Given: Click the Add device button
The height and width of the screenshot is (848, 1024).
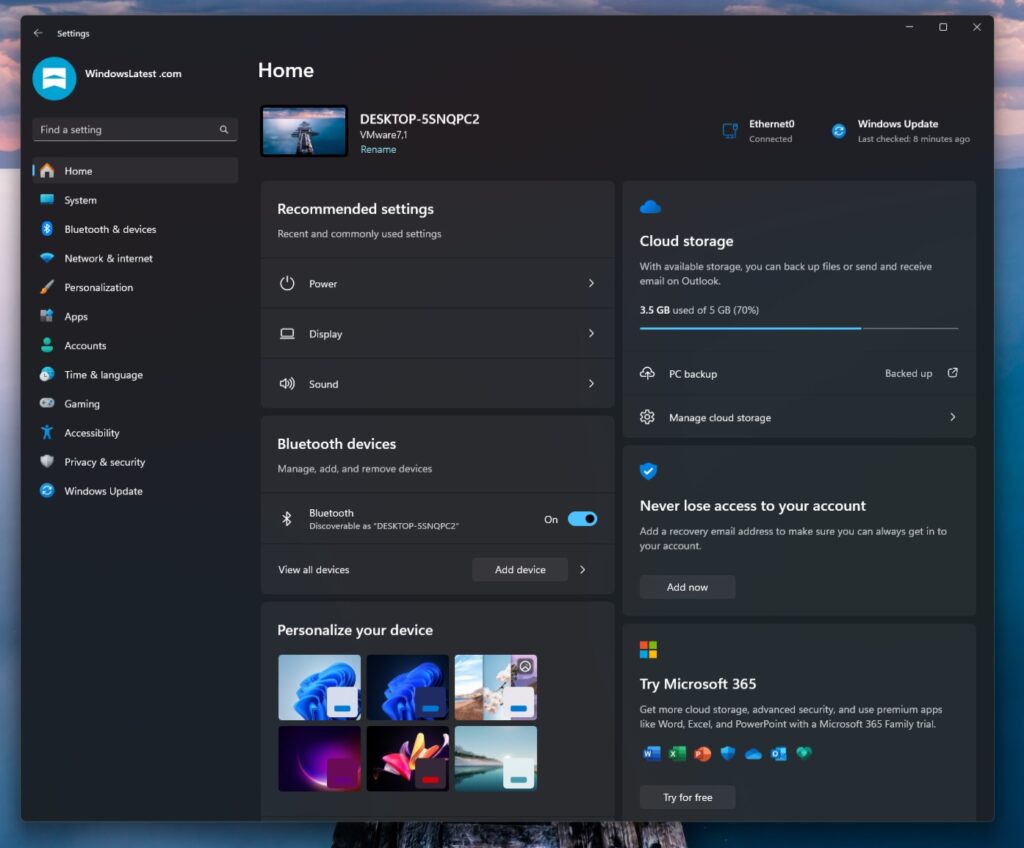Looking at the screenshot, I should coord(519,569).
